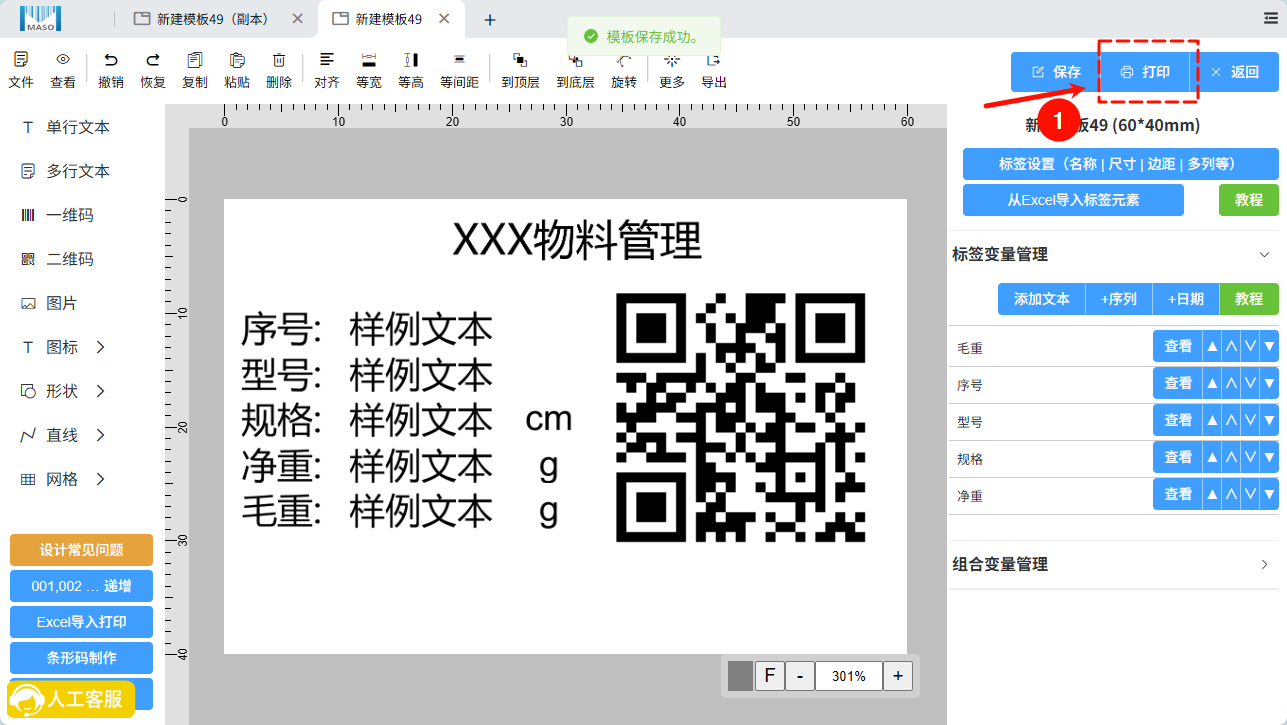Move 规格 variable to top (solid up arrow)
Viewport: 1287px width, 725px height.
click(x=1212, y=458)
